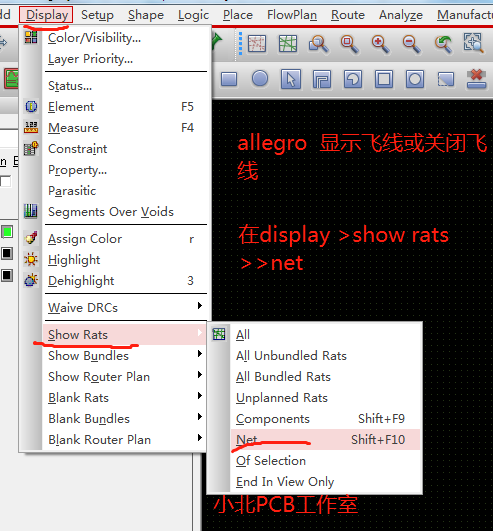This screenshot has width=493, height=531.
Task: Open the Route menu
Action: [x=348, y=15]
